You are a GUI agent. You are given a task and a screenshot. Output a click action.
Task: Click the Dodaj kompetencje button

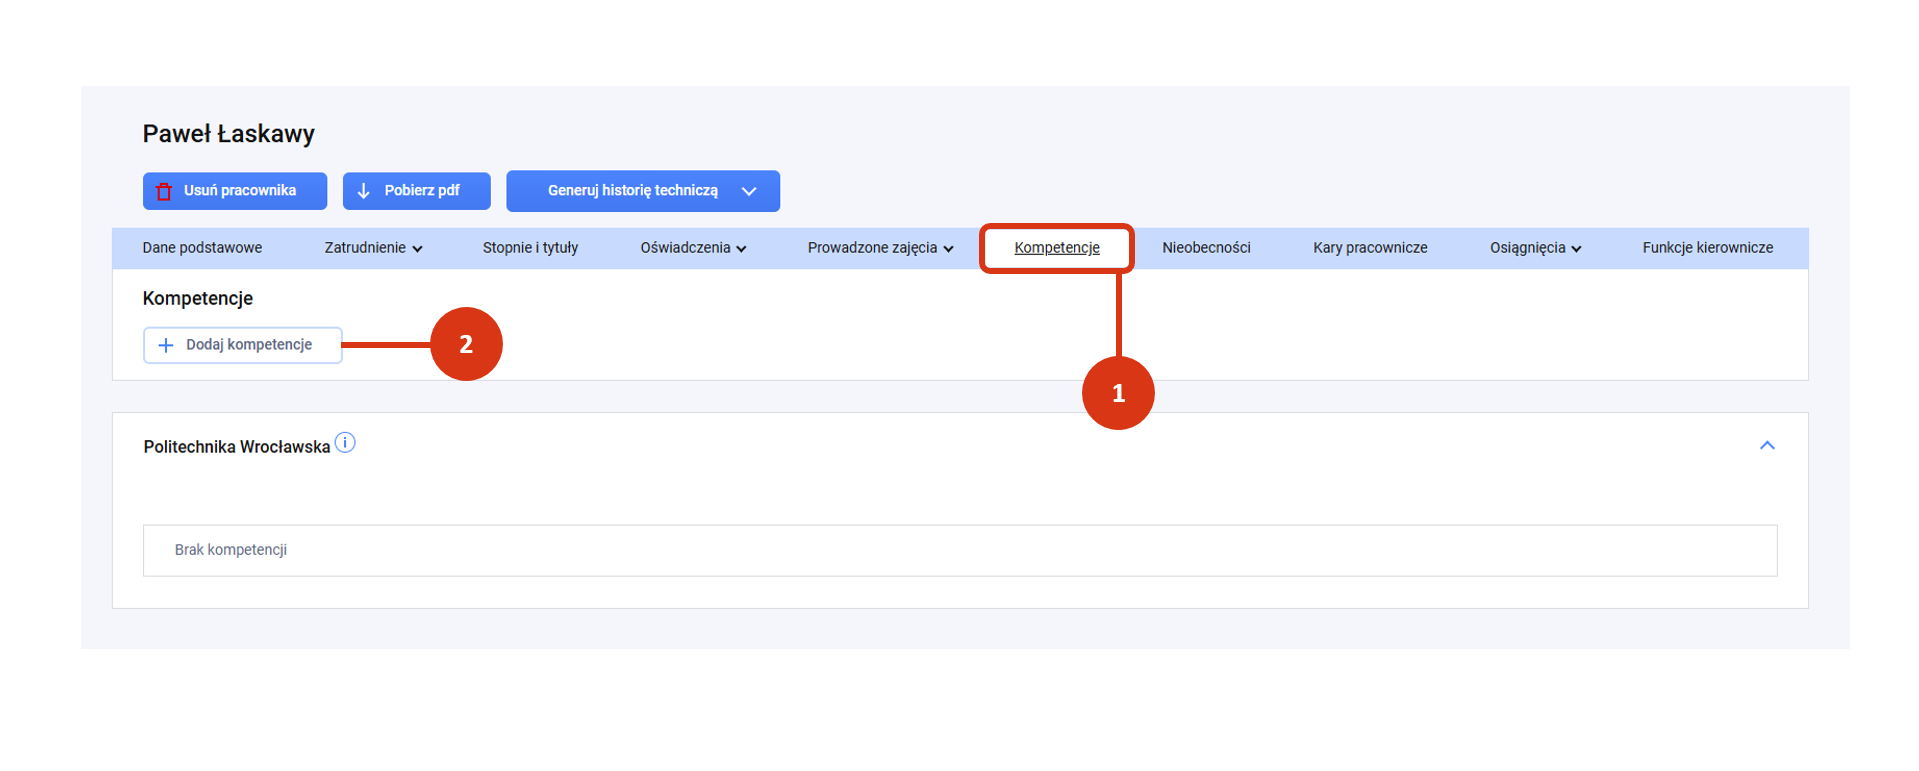tap(243, 345)
